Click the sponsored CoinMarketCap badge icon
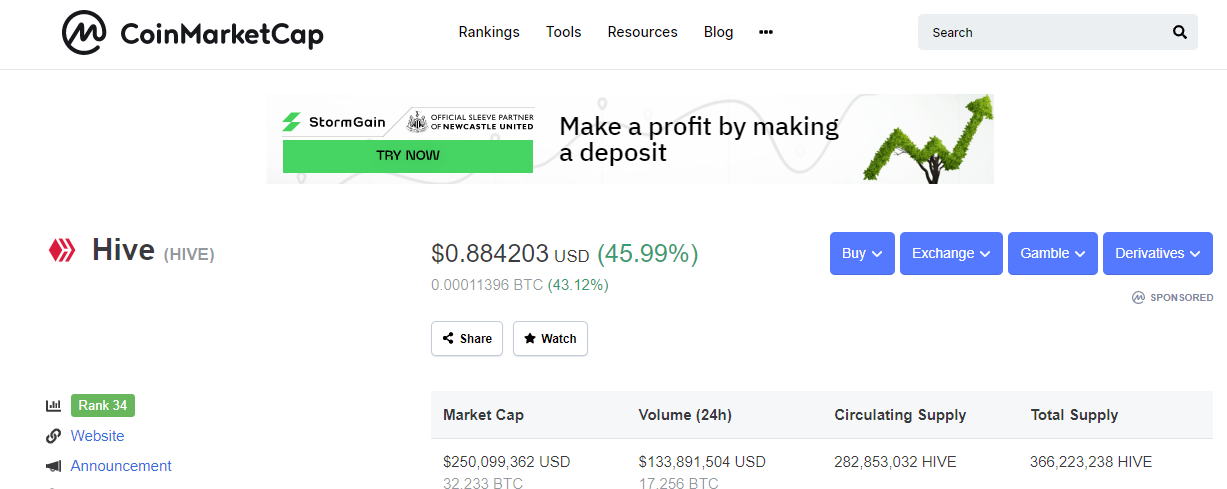 click(1138, 297)
